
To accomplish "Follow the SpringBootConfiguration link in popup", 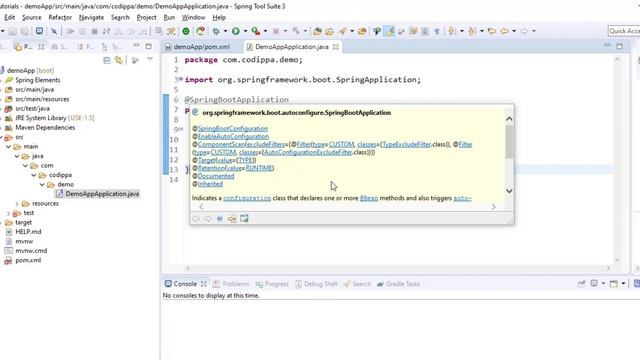I will 233,129.
